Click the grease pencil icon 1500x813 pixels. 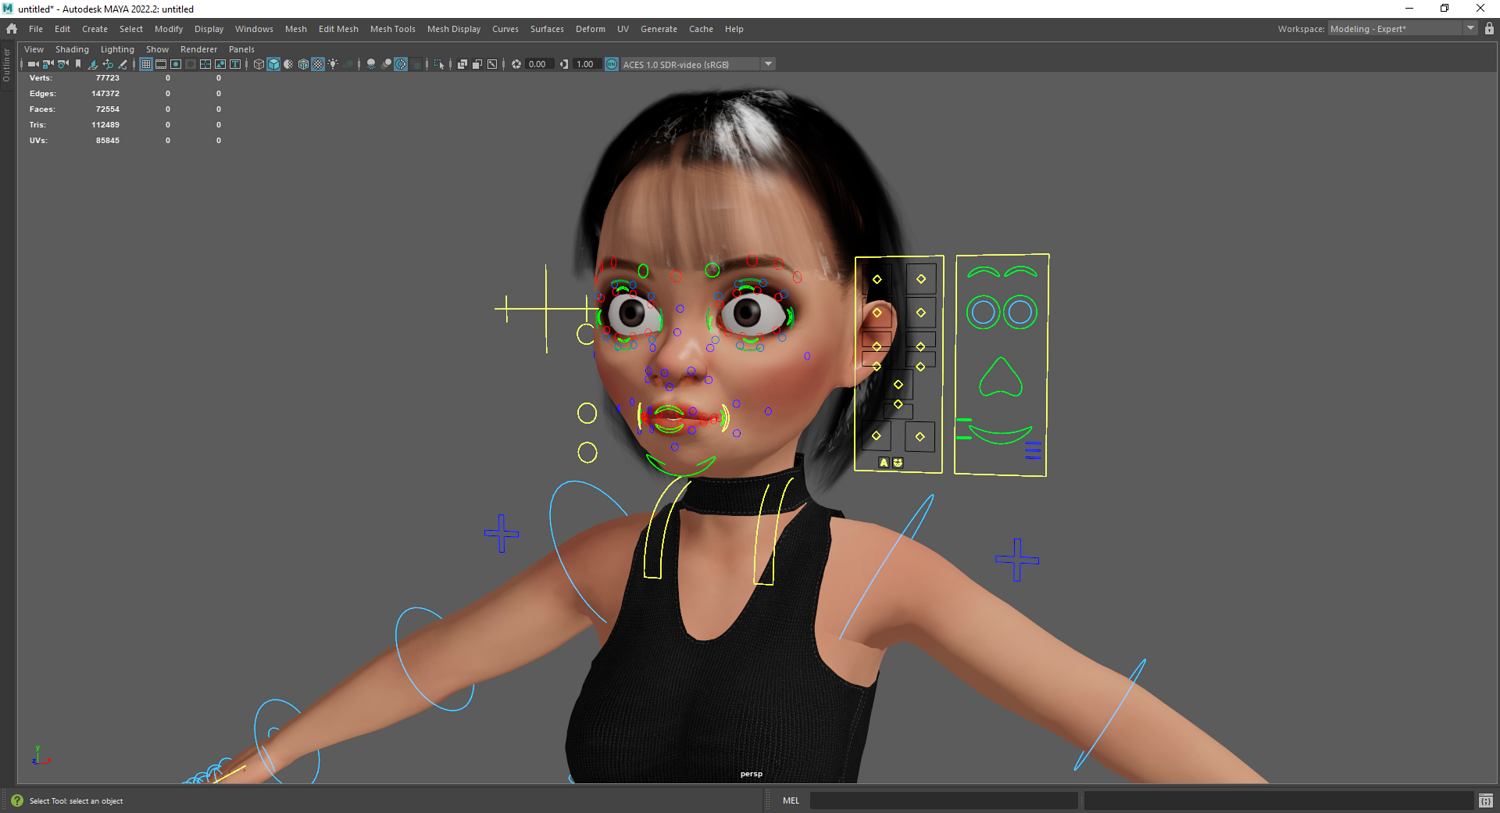click(x=123, y=64)
